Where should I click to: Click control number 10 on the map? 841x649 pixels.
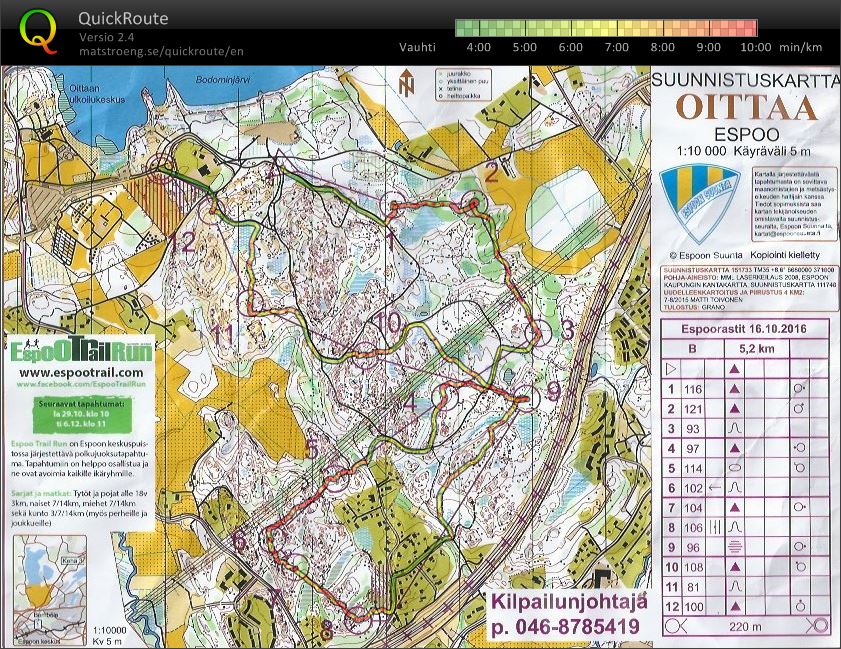click(x=389, y=323)
